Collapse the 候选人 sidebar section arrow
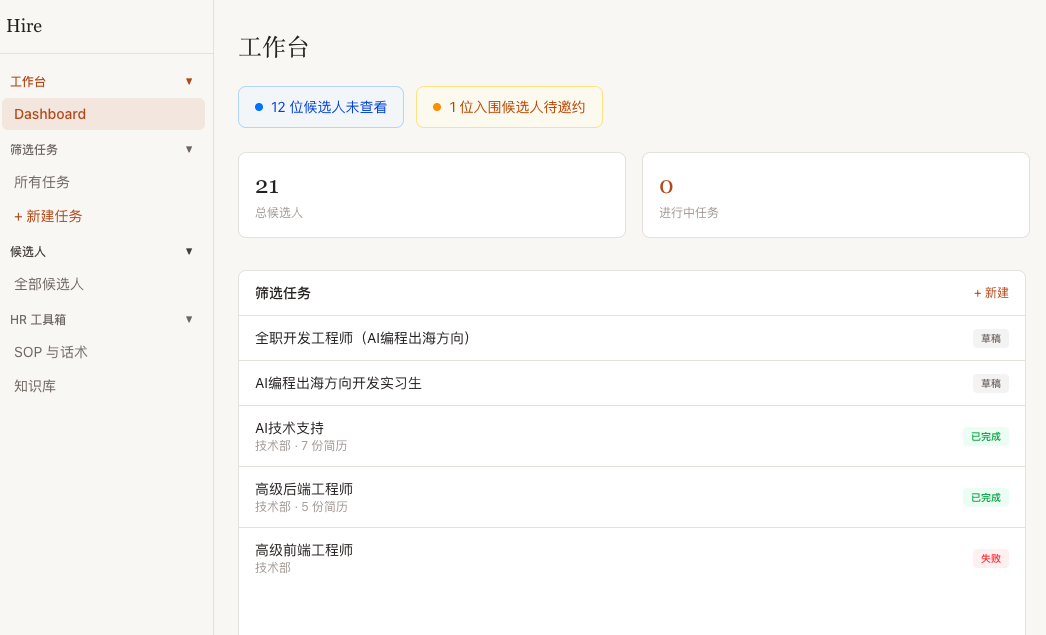 point(189,251)
